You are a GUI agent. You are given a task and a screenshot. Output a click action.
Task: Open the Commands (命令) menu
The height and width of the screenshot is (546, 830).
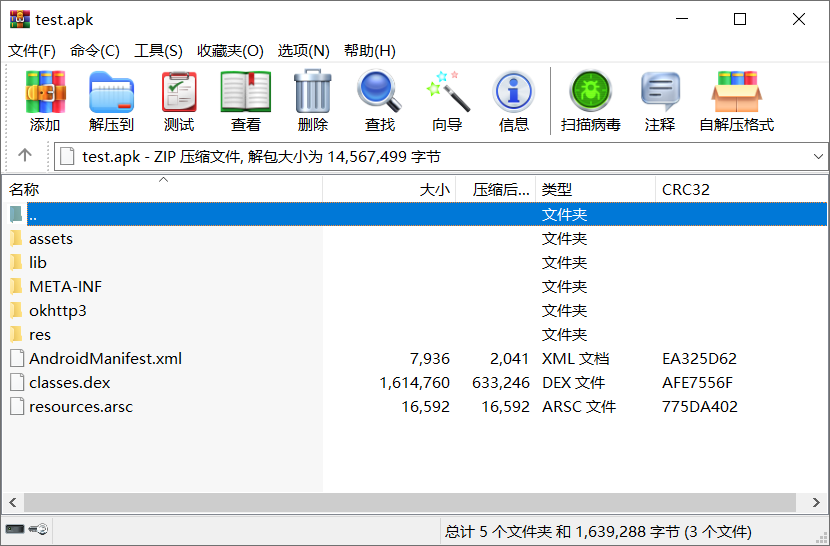pos(95,51)
